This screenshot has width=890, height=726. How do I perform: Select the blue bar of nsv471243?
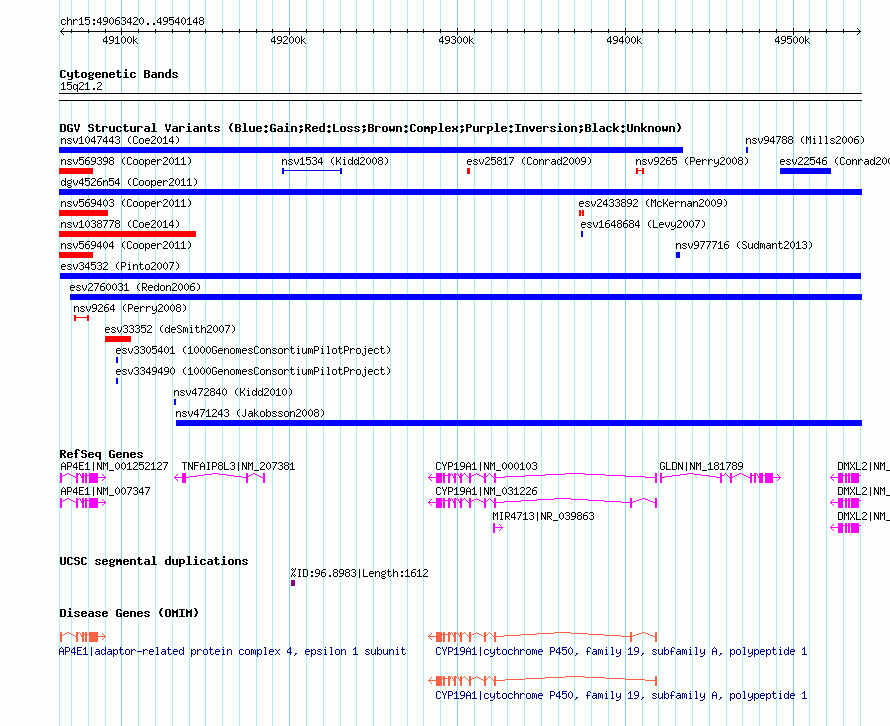pos(519,423)
